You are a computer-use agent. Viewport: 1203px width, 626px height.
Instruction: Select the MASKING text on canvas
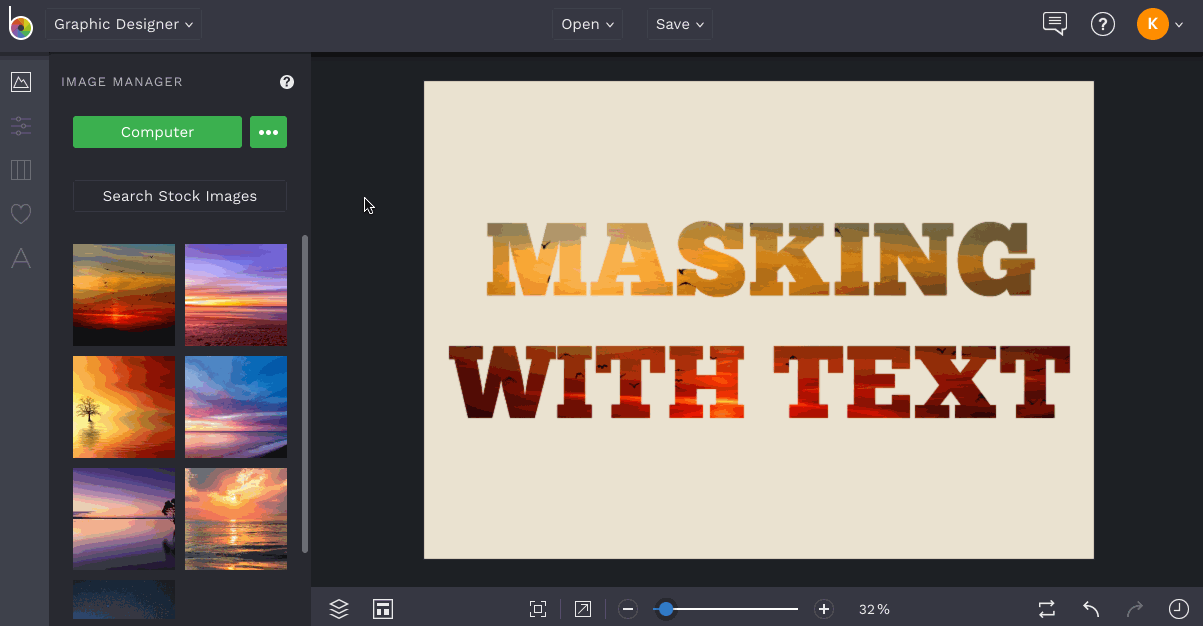pyautogui.click(x=760, y=260)
